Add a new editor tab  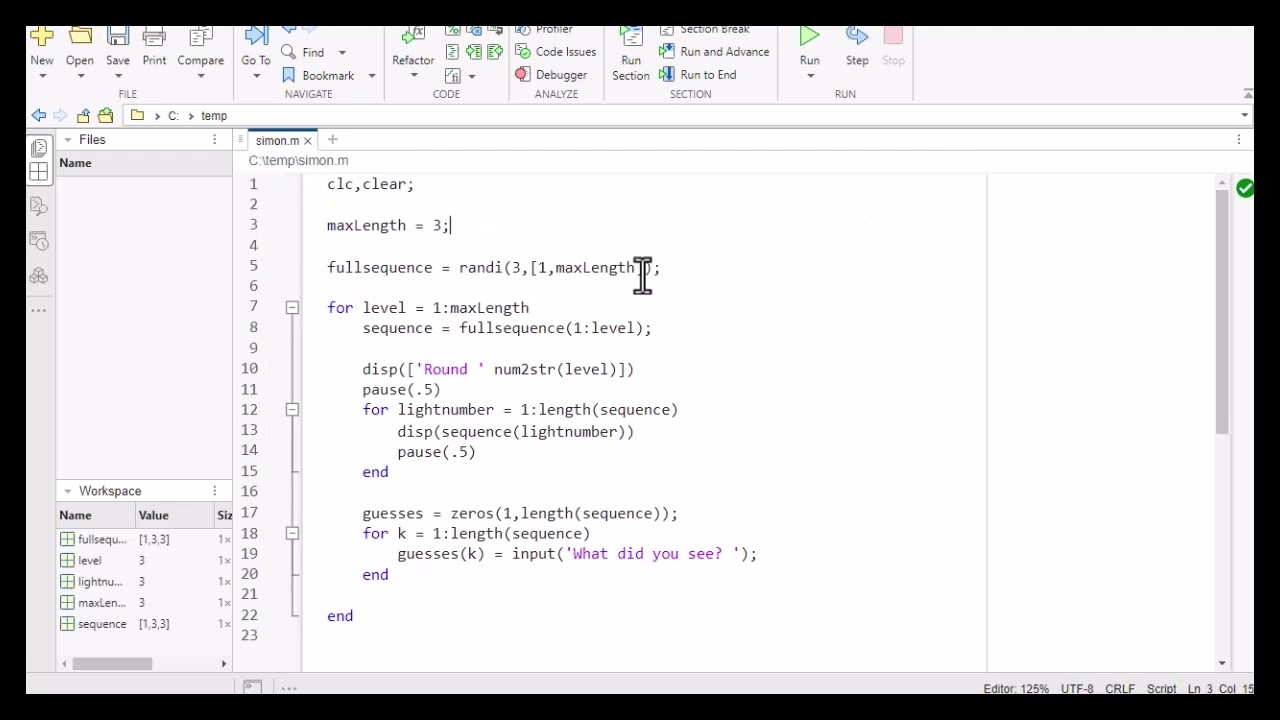[333, 140]
